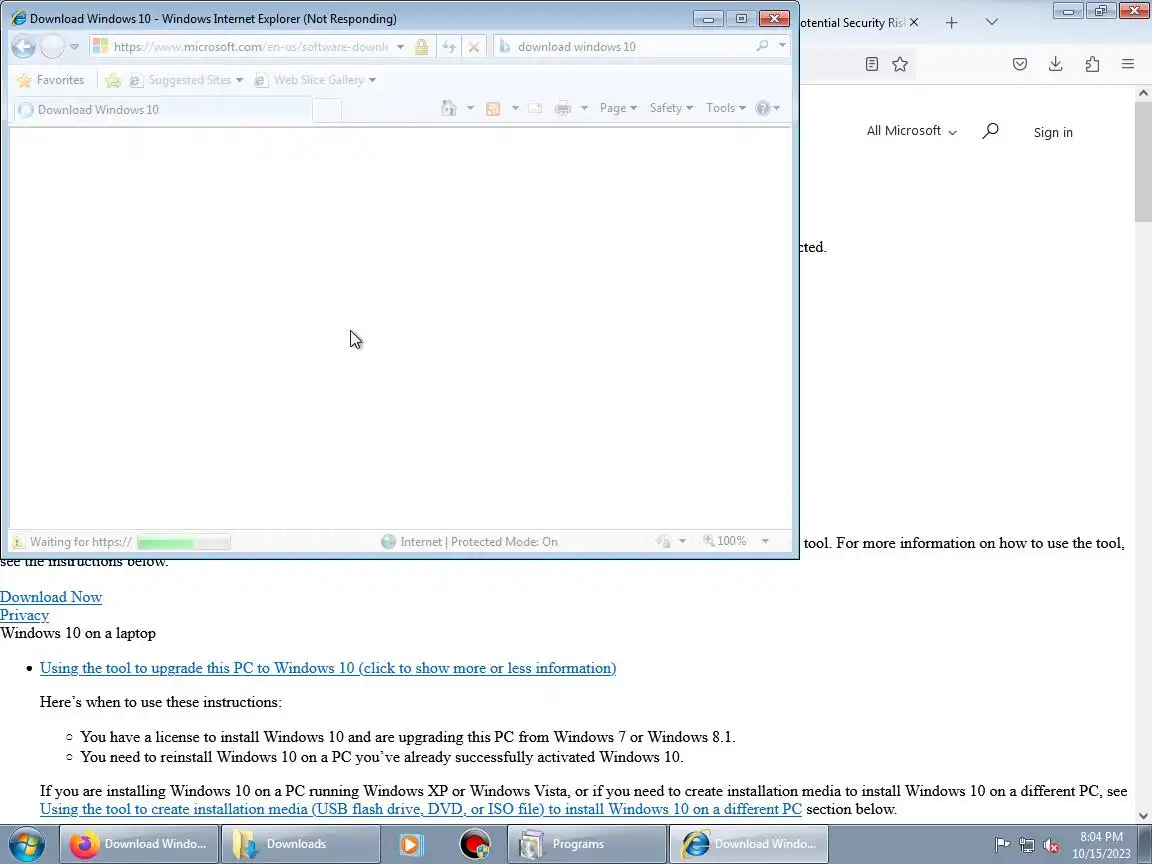Screen dimensions: 1152x864
Task: Bookmark this page with Firefox star icon
Action: (900, 64)
